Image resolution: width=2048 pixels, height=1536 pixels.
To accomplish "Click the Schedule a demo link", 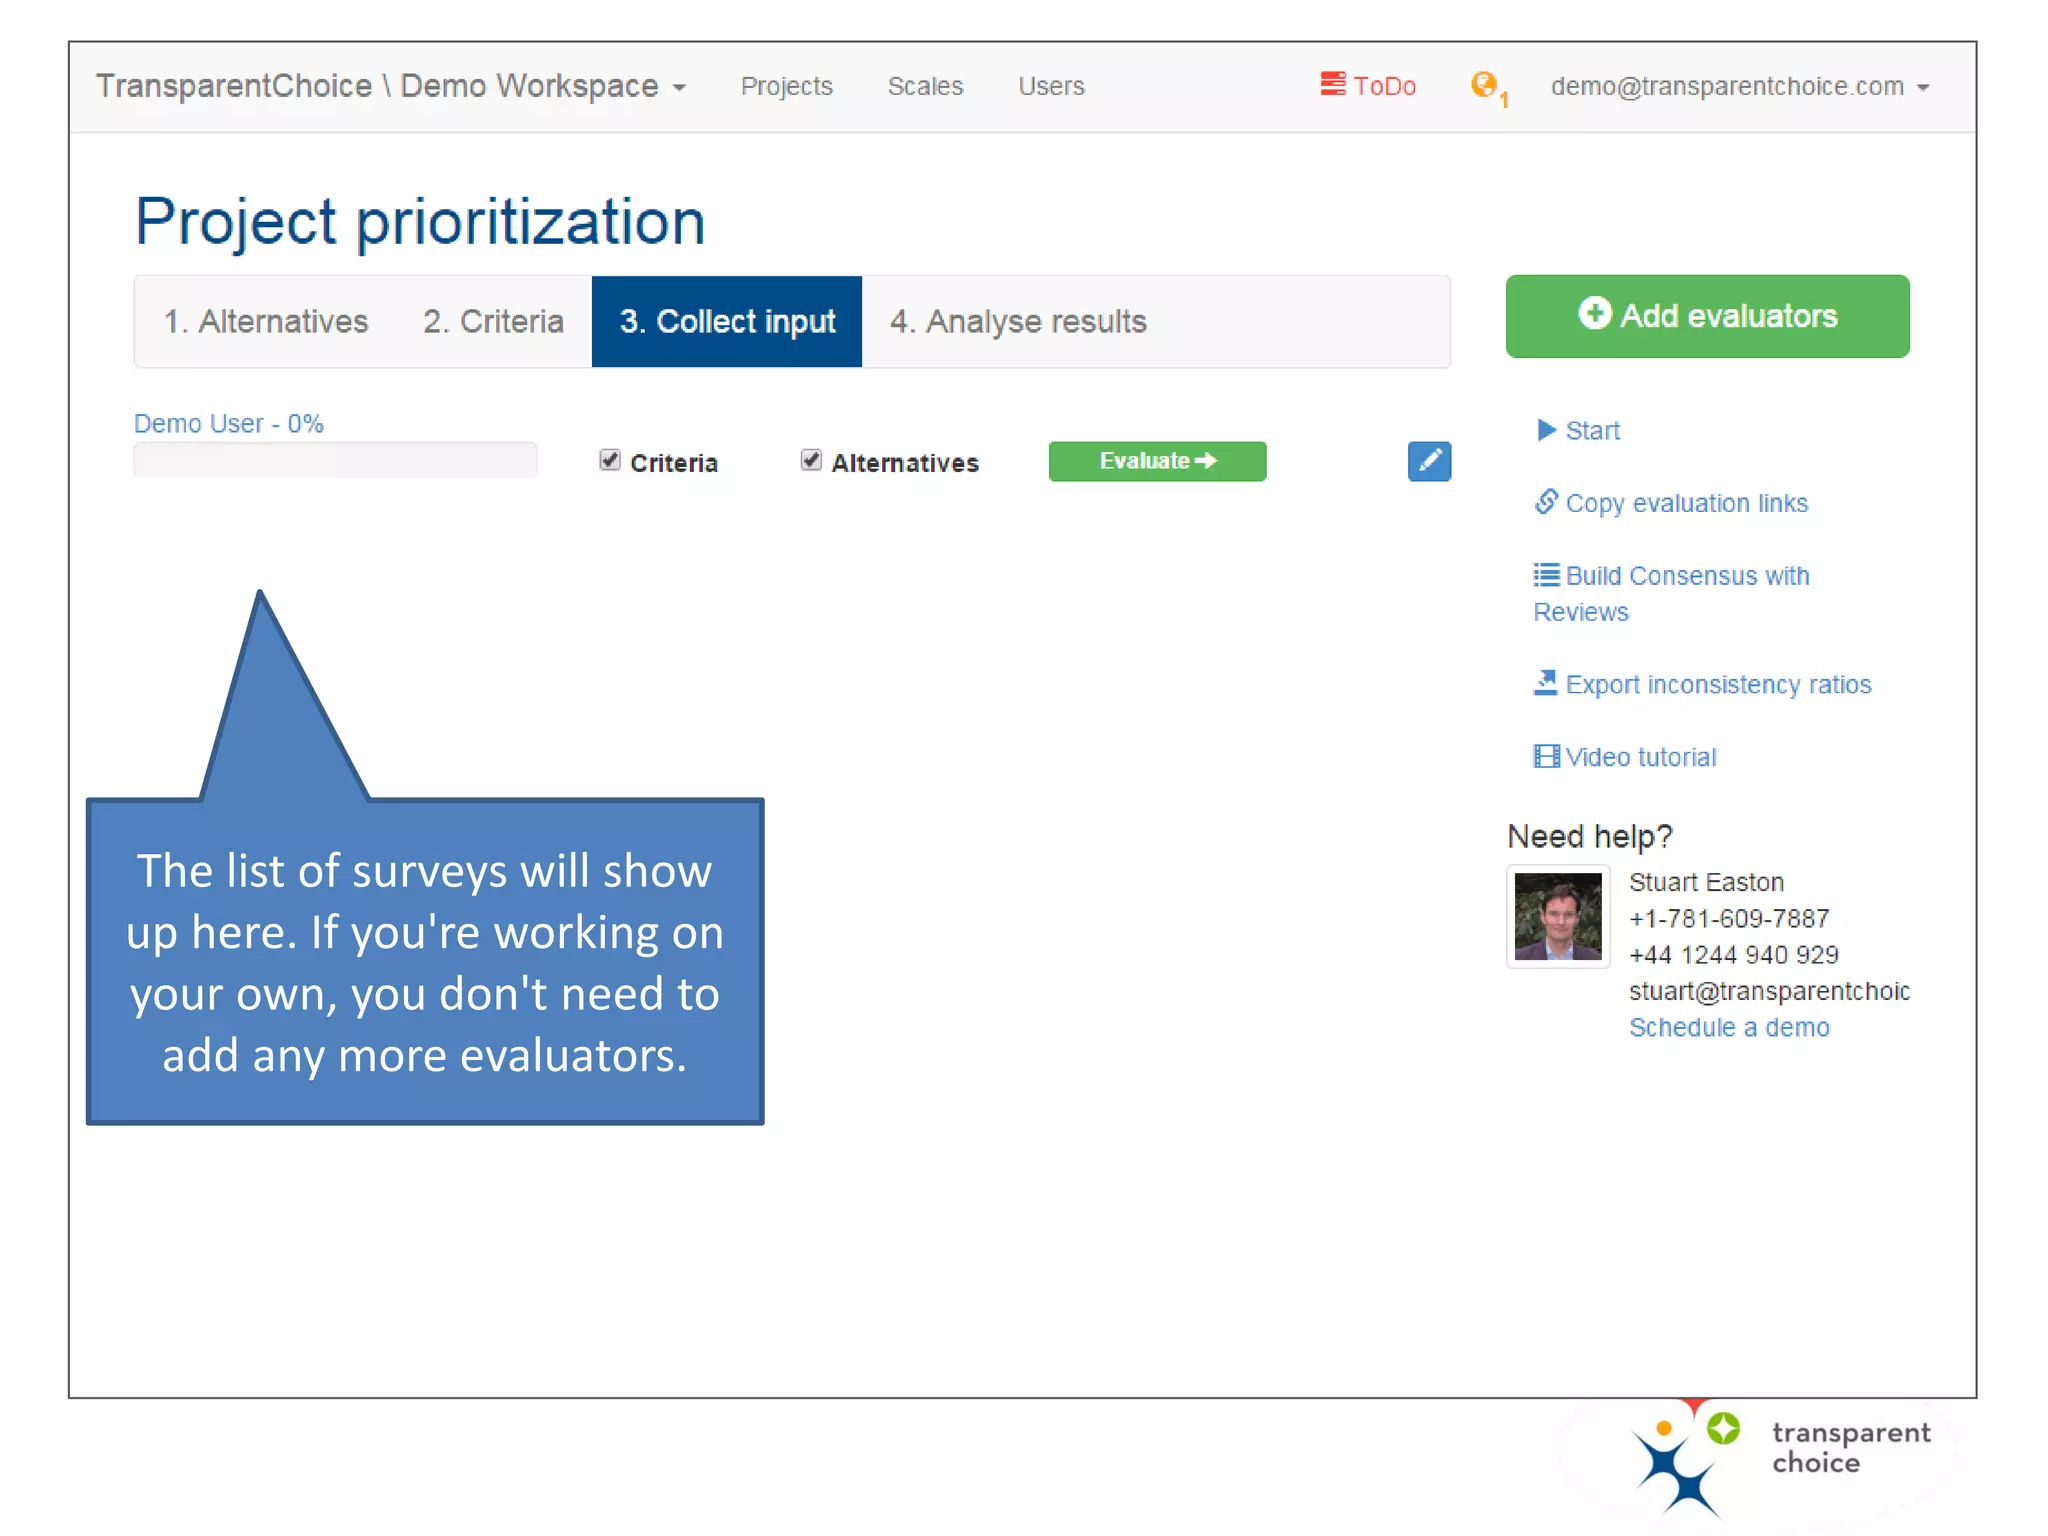I will coord(1729,1028).
